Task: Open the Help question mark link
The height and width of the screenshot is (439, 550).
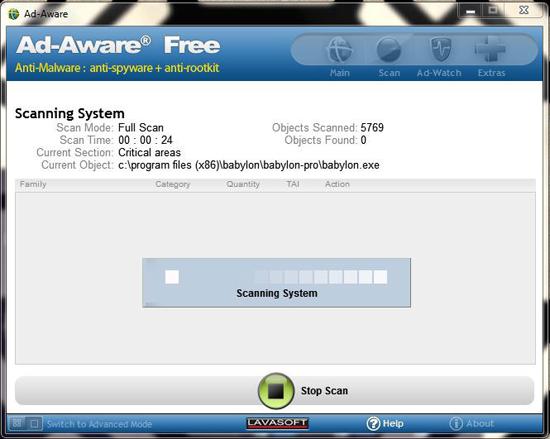Action: coord(385,424)
